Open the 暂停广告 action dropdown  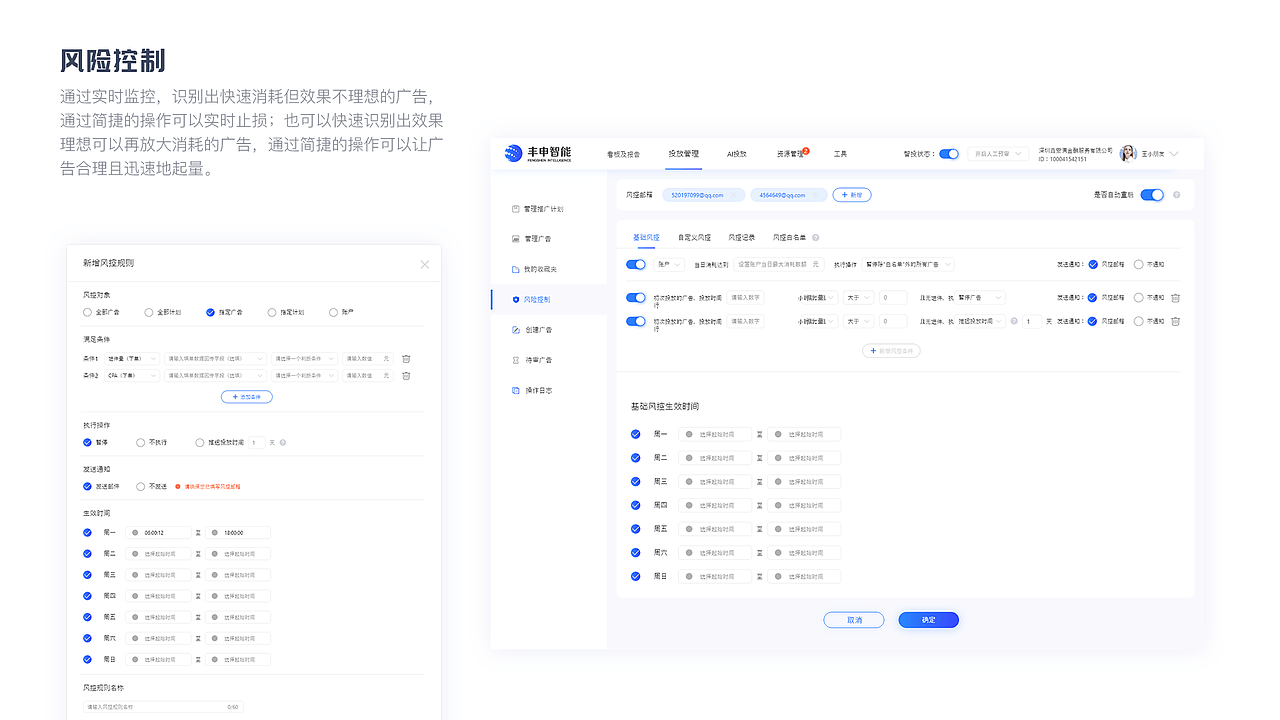(980, 297)
